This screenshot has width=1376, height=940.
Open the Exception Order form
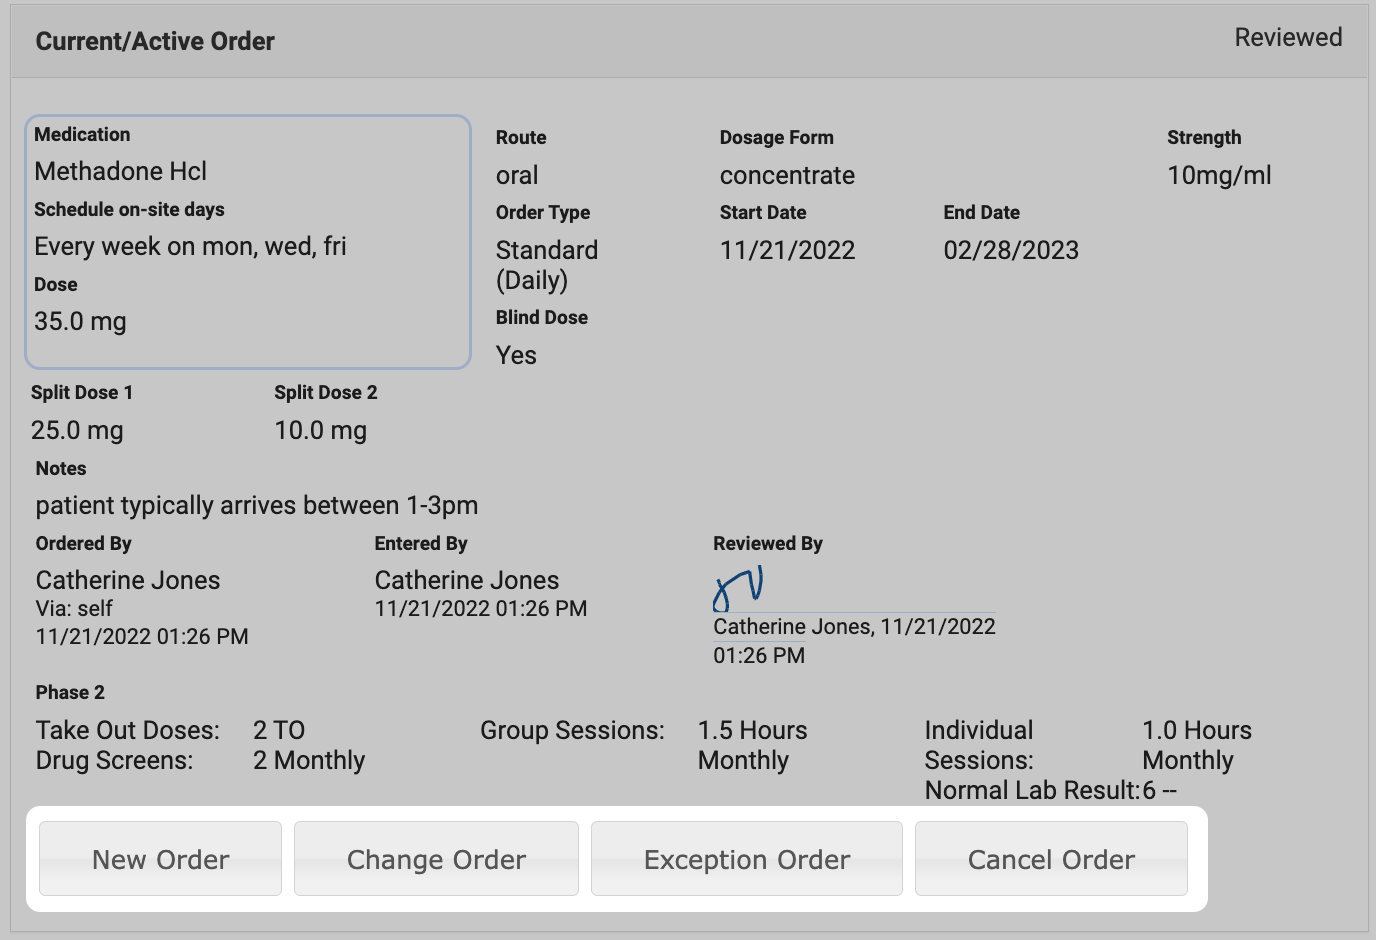[x=746, y=859]
